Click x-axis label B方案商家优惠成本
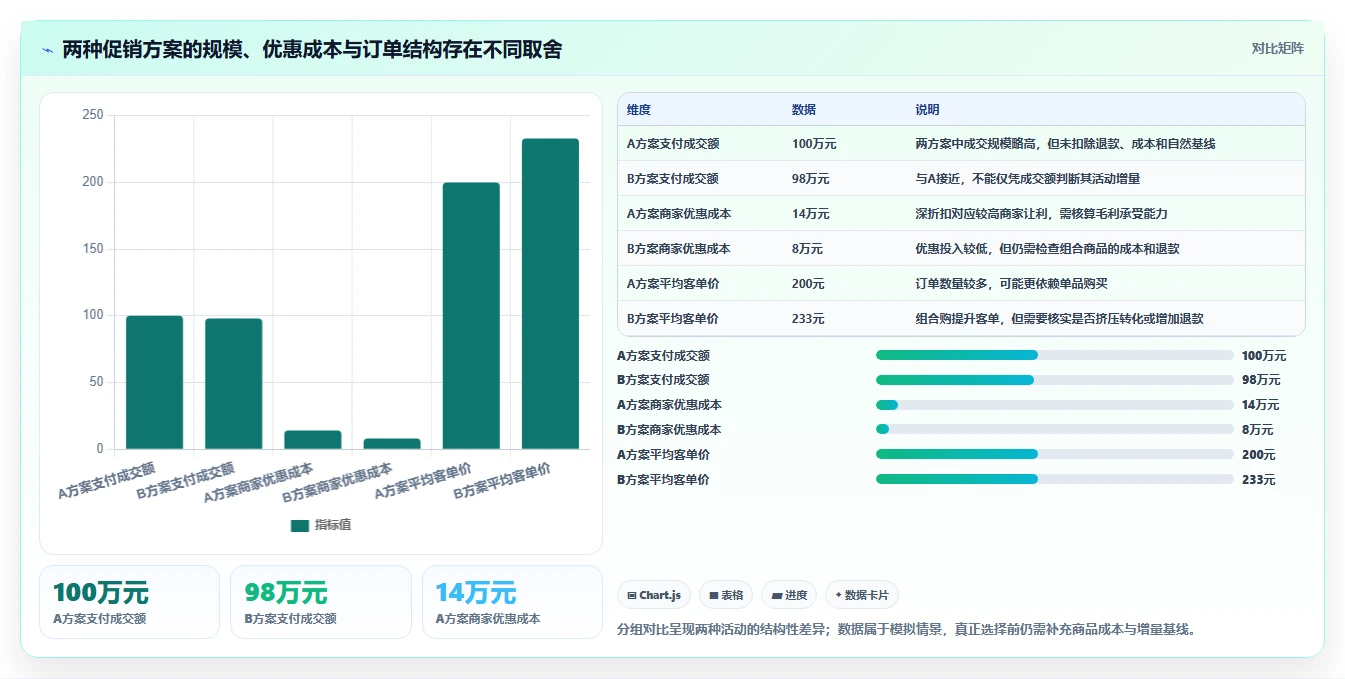 coord(338,482)
